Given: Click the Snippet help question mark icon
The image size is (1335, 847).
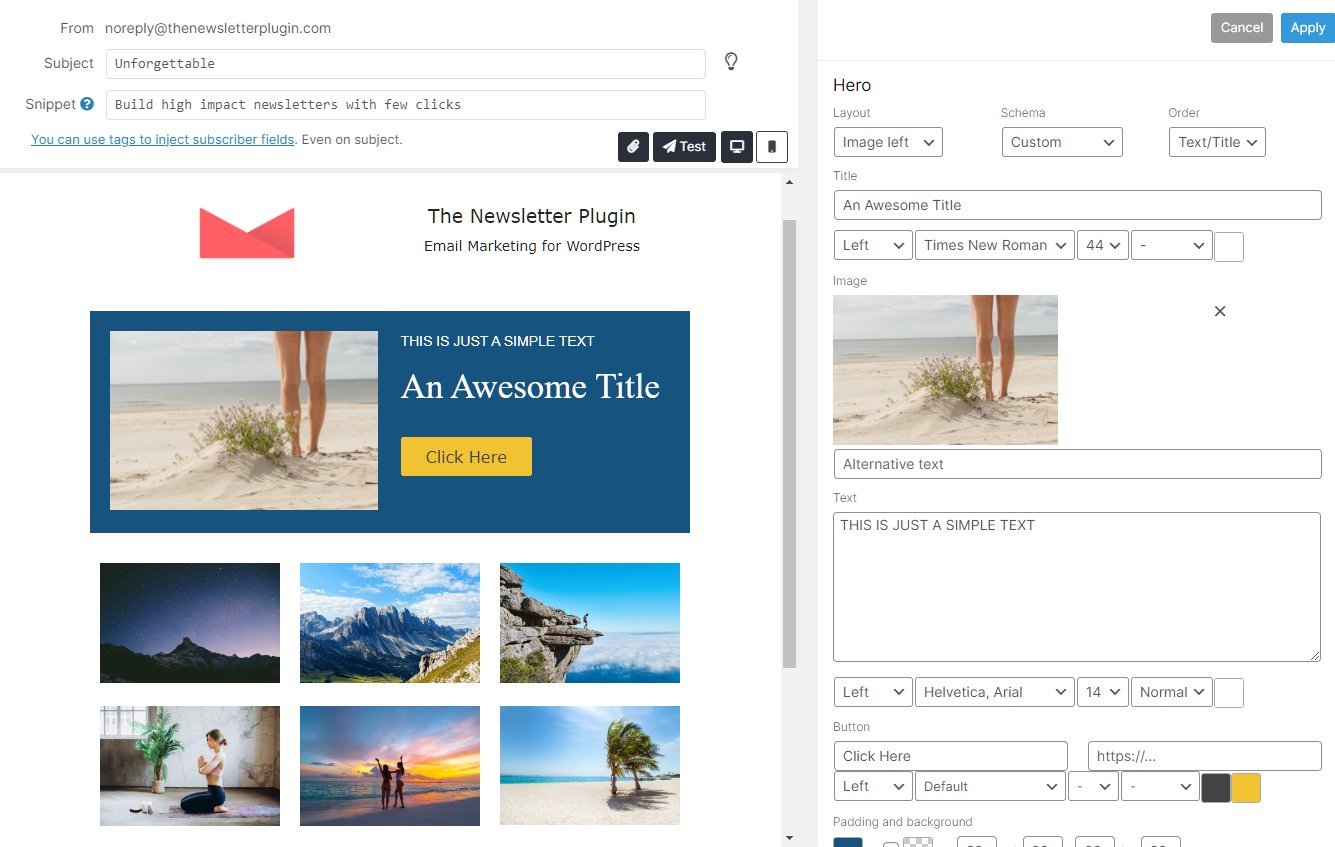Looking at the screenshot, I should (87, 104).
